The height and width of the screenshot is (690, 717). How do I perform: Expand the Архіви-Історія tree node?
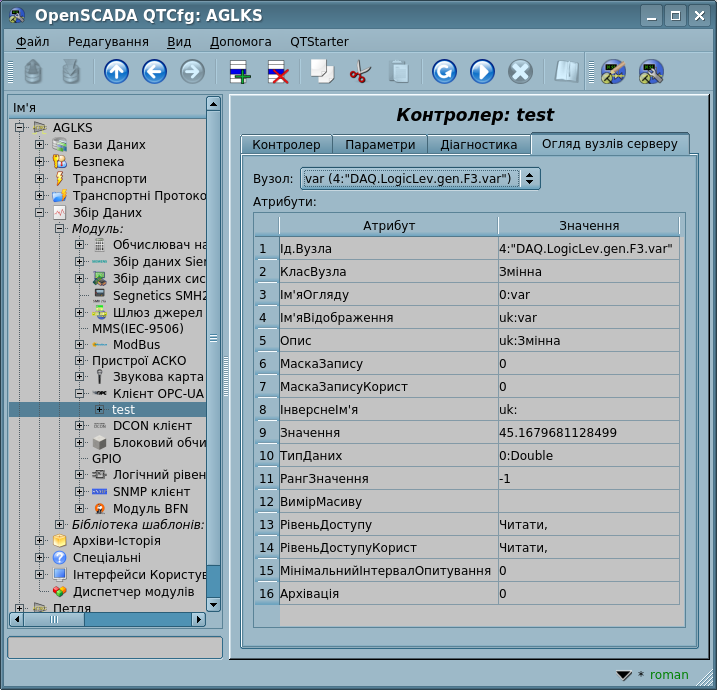(40, 541)
